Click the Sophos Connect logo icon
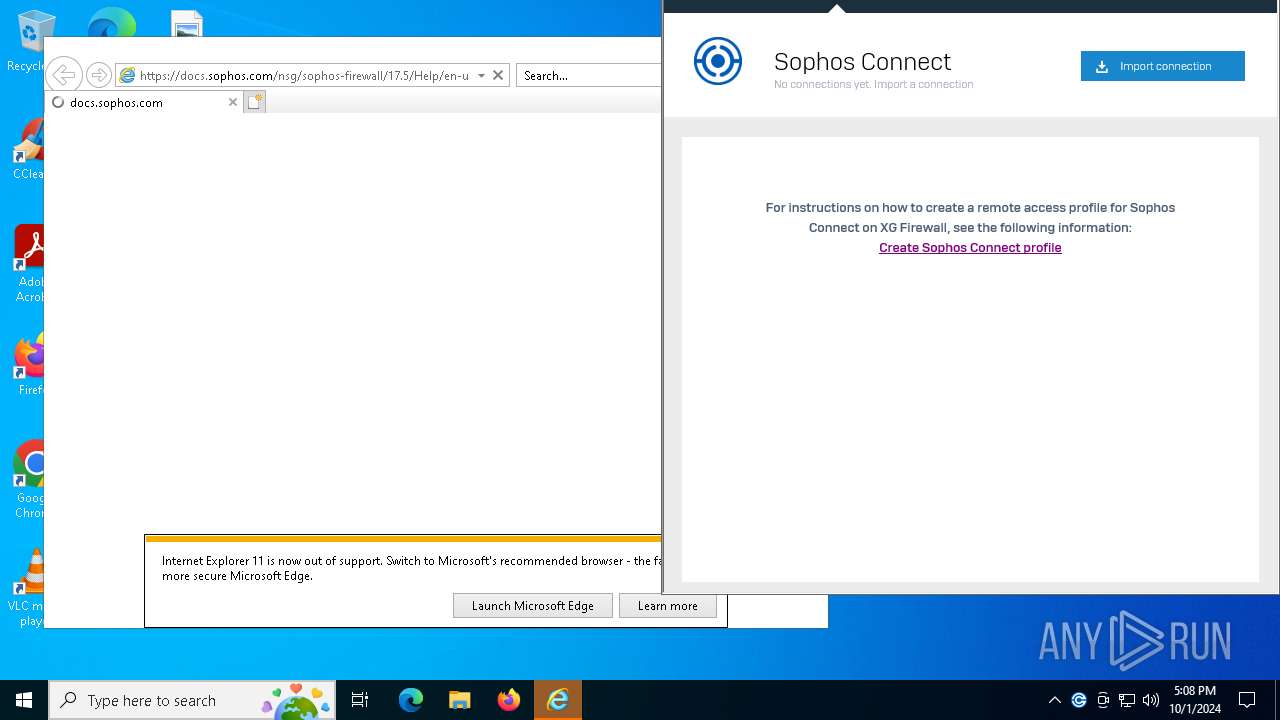Viewport: 1280px width, 720px height. point(718,61)
